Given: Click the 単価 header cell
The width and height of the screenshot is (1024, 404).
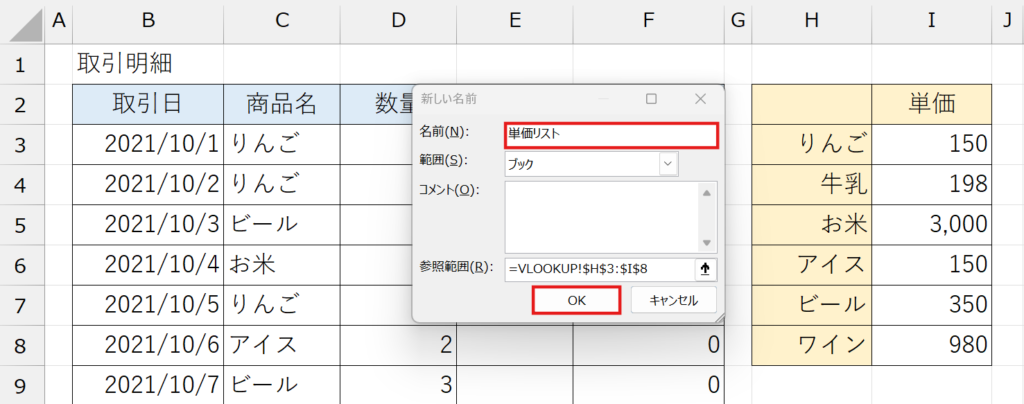Looking at the screenshot, I should pos(931,104).
